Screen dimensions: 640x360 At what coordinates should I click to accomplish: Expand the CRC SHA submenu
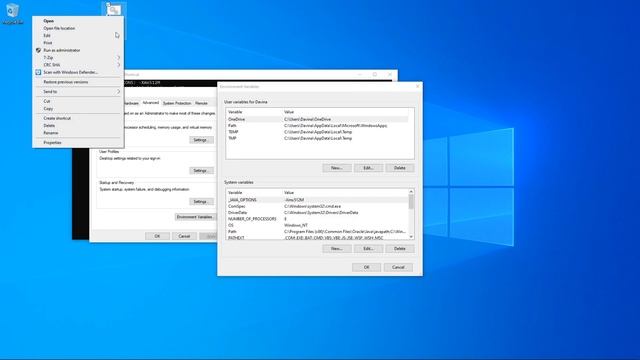[78, 65]
